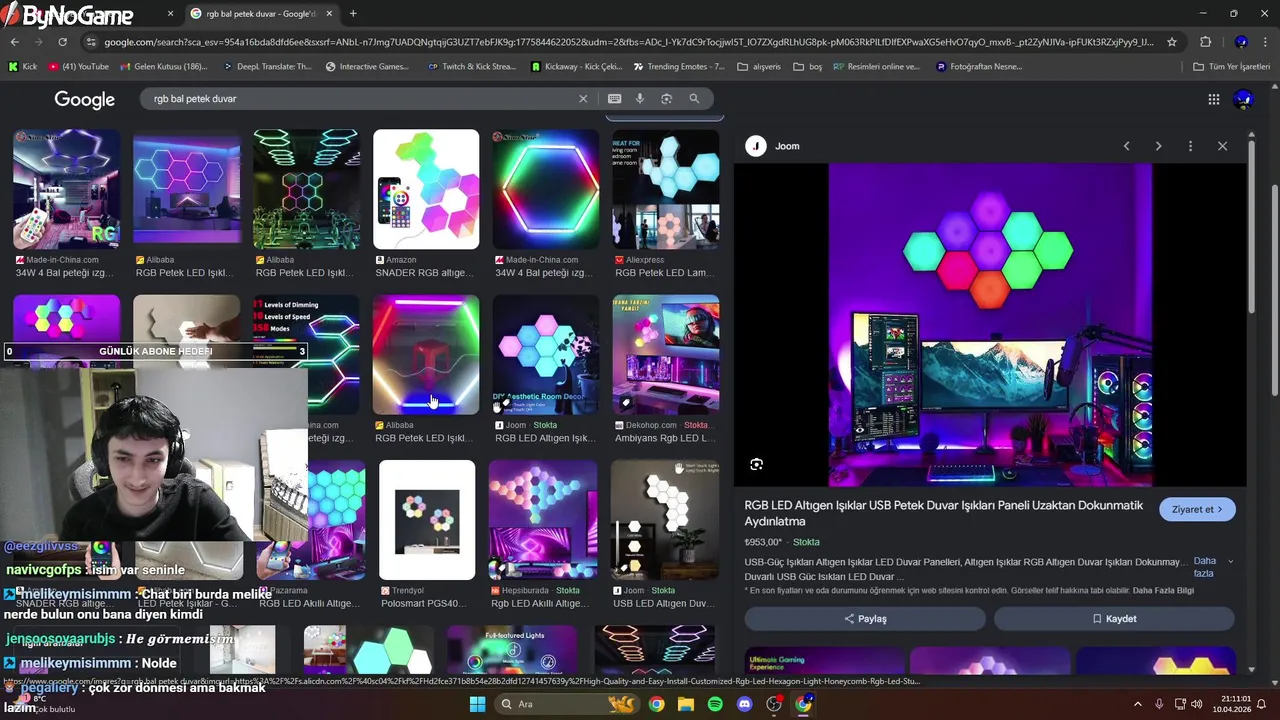Open File Explorer from the taskbar
Image resolution: width=1280 pixels, height=720 pixels.
pyautogui.click(x=685, y=704)
